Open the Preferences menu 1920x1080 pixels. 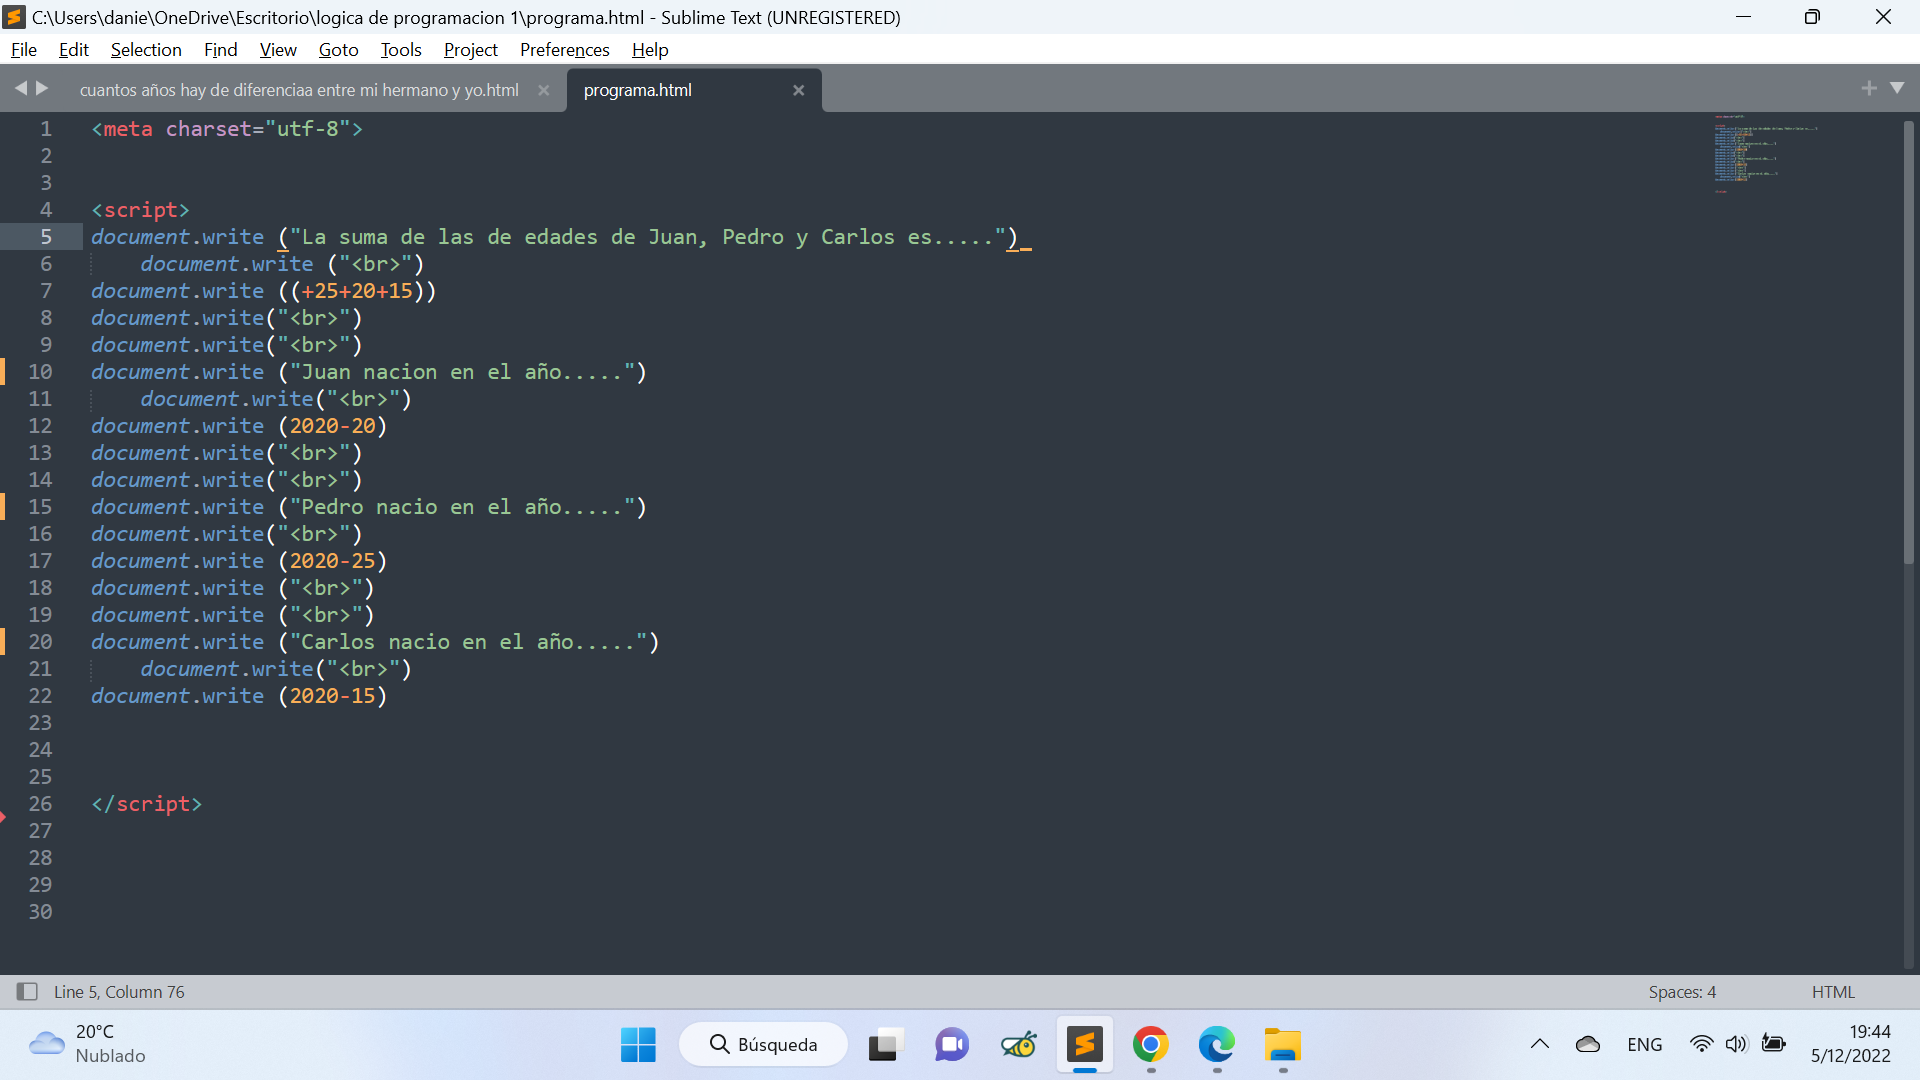click(x=564, y=50)
